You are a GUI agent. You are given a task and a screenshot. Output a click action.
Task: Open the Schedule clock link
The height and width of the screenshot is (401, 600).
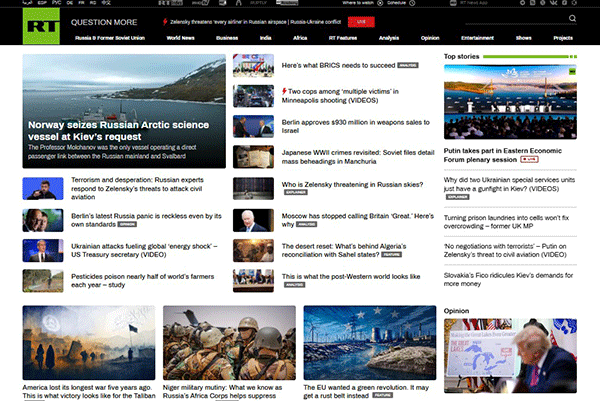[x=400, y=3]
